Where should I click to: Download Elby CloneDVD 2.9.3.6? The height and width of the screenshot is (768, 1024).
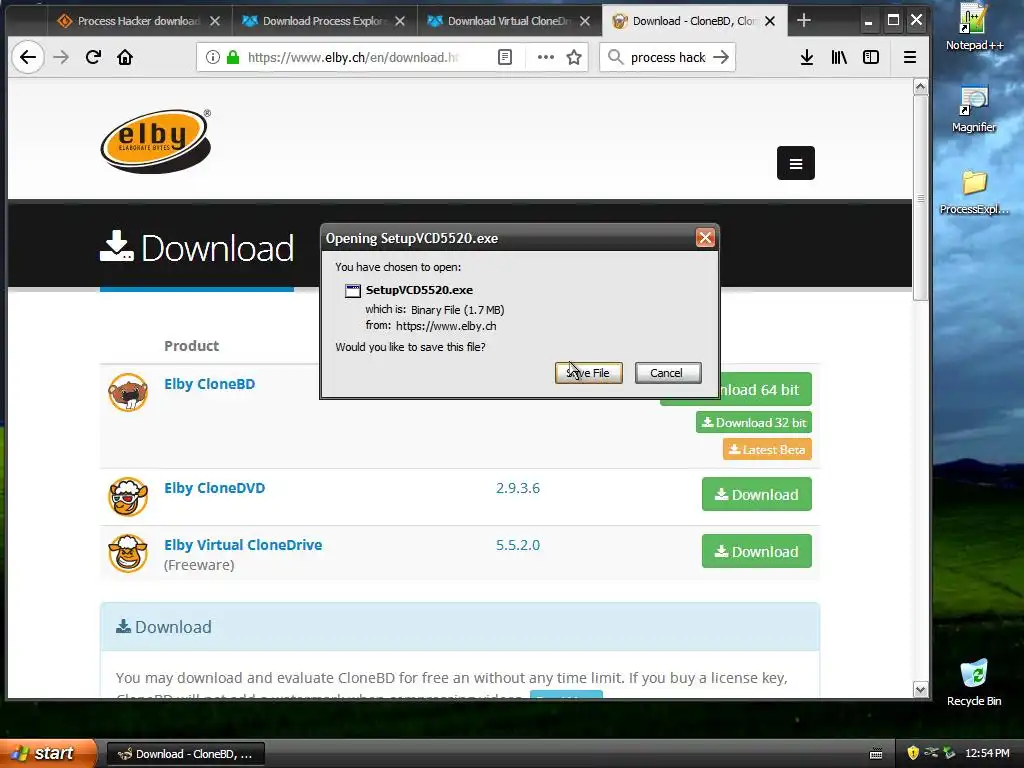[757, 494]
